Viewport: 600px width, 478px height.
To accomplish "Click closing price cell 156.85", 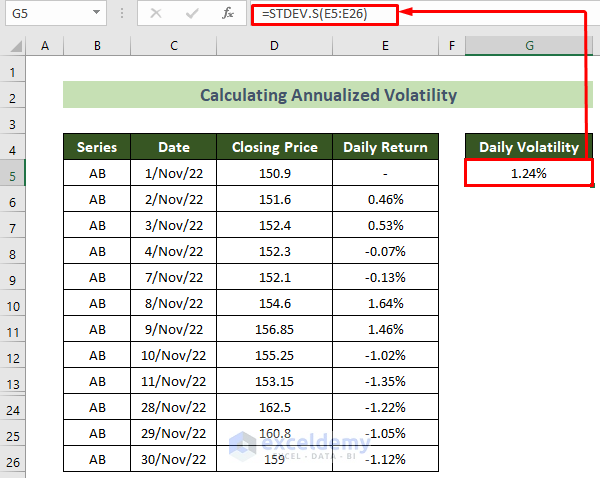I will (274, 329).
